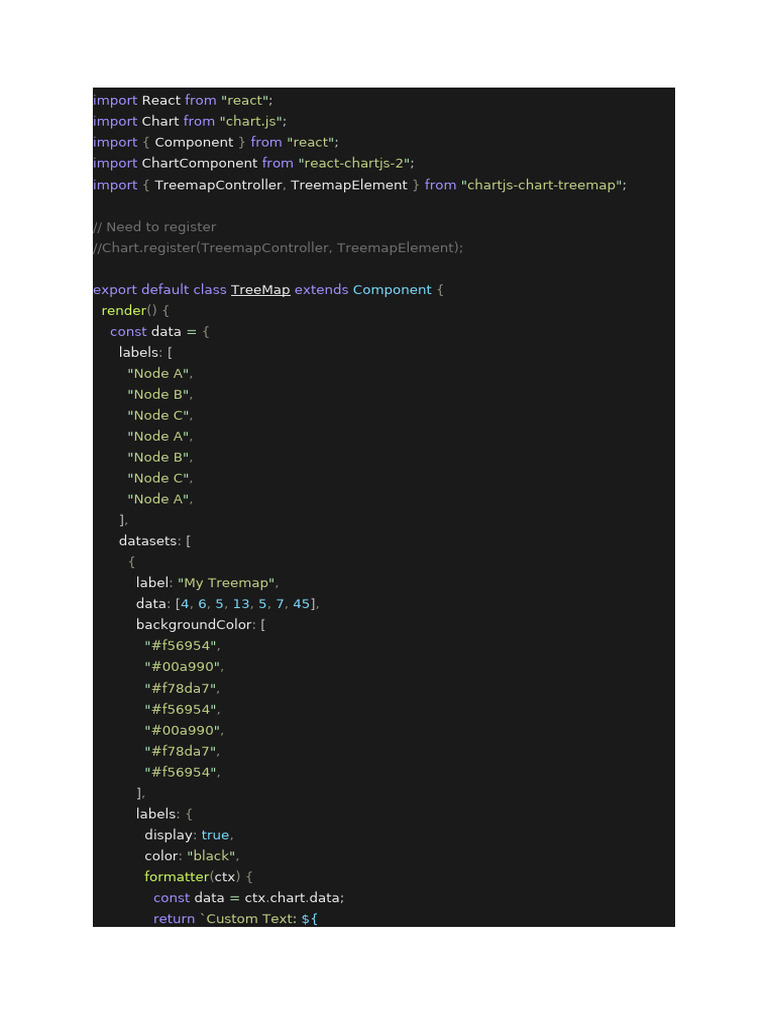This screenshot has height=1024, width=768.
Task: Click the "My Treemap" label string
Action: pyautogui.click(x=226, y=583)
